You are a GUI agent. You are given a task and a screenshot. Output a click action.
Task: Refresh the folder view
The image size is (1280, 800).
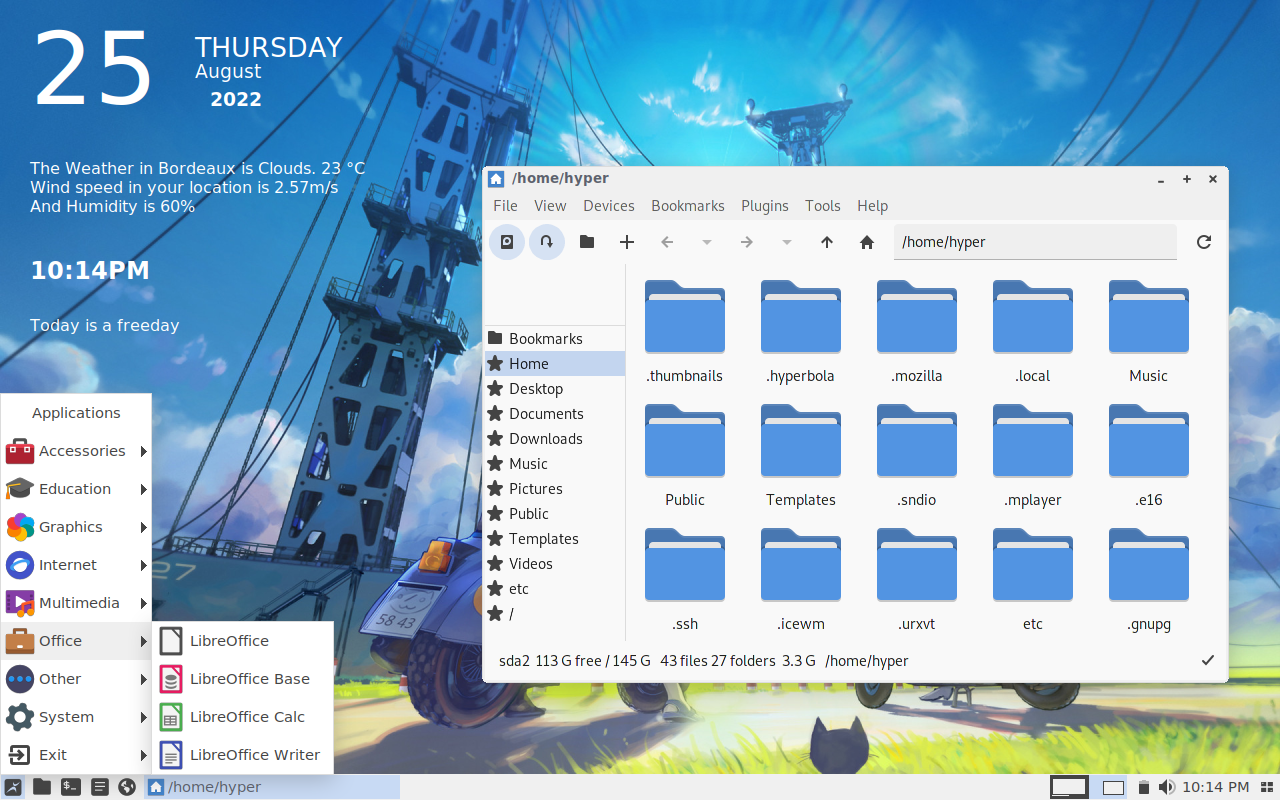pyautogui.click(x=1204, y=242)
